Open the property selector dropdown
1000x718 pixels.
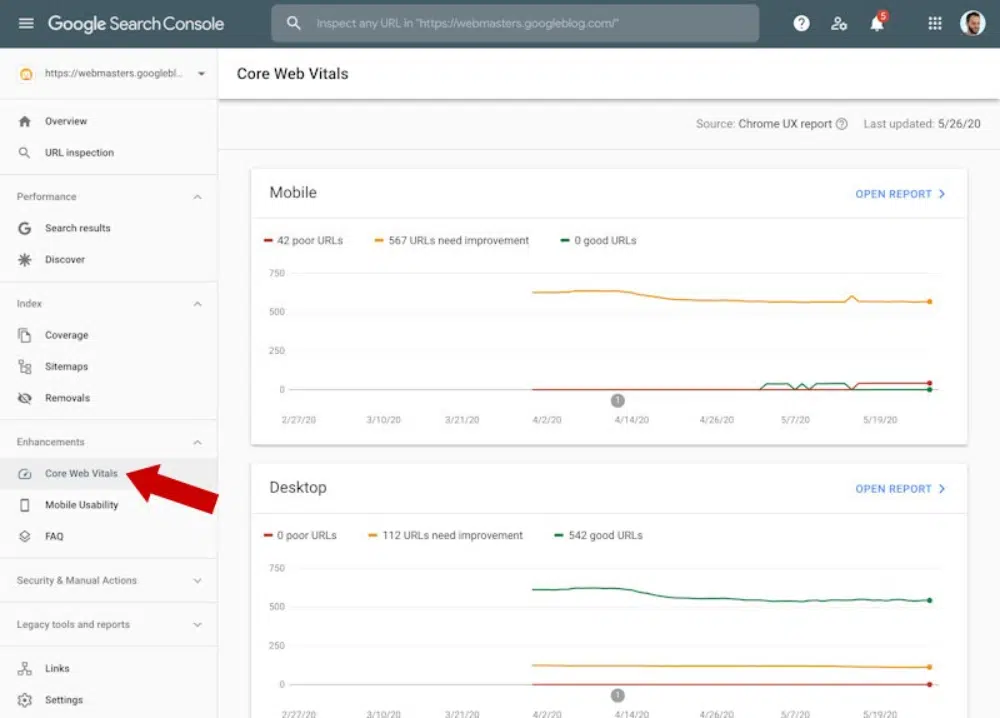click(201, 74)
